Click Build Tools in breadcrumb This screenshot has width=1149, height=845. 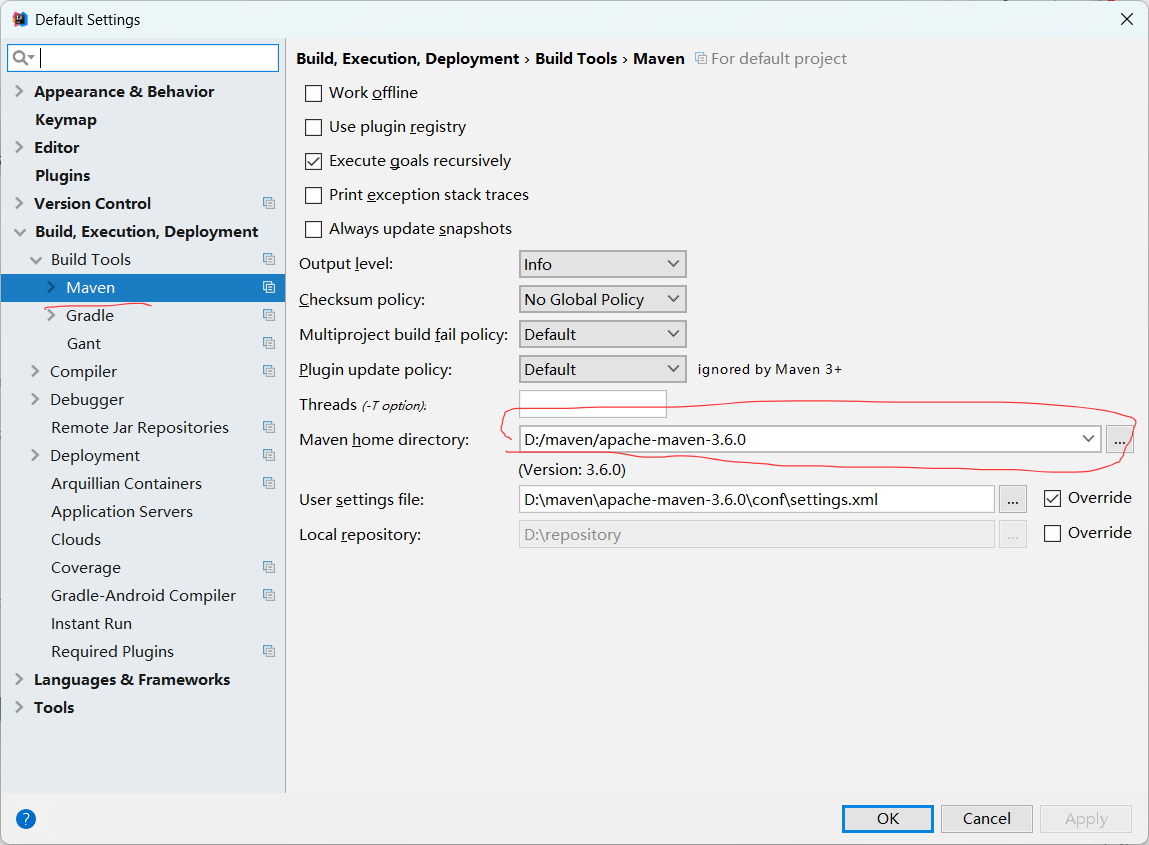coord(576,59)
